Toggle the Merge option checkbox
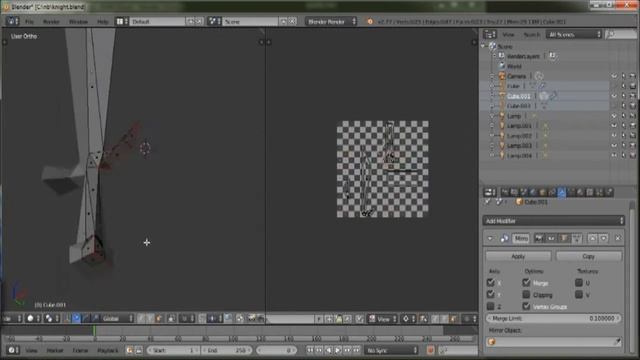Viewport: 640px width, 360px height. tap(526, 282)
